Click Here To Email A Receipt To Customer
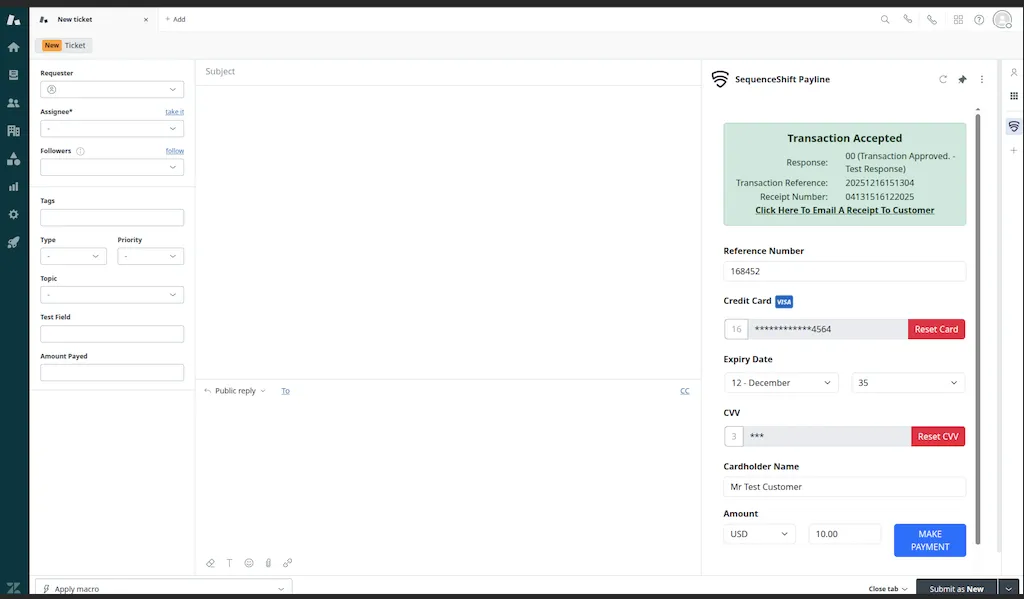Image resolution: width=1024 pixels, height=599 pixels. pyautogui.click(x=844, y=210)
